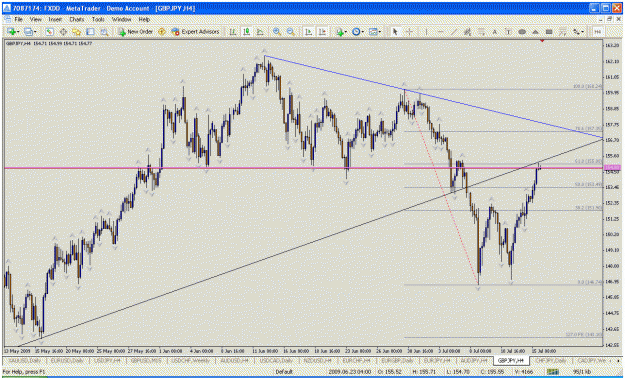Screen dimensions: 625x378
Task: Open the Charts menu
Action: pyautogui.click(x=77, y=19)
